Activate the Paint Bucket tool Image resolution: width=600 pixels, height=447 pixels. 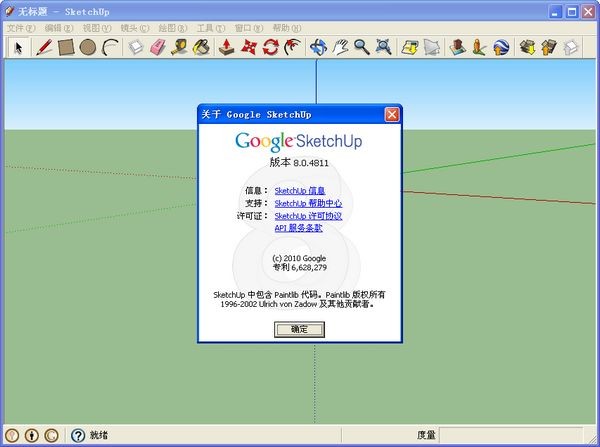pos(201,47)
